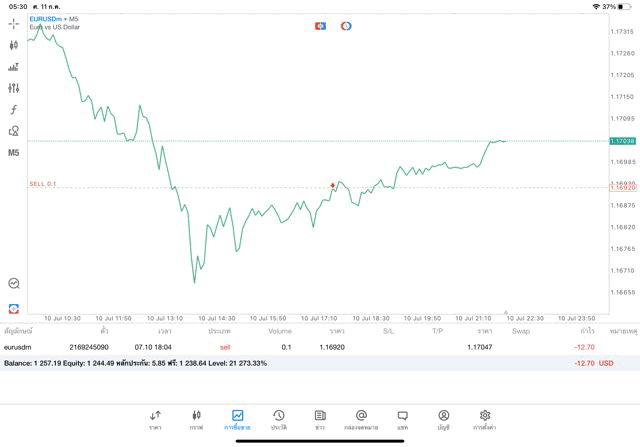Screen dimensions: 640x447
Task: Open the drawing objects shapes tool
Action: [x=14, y=131]
